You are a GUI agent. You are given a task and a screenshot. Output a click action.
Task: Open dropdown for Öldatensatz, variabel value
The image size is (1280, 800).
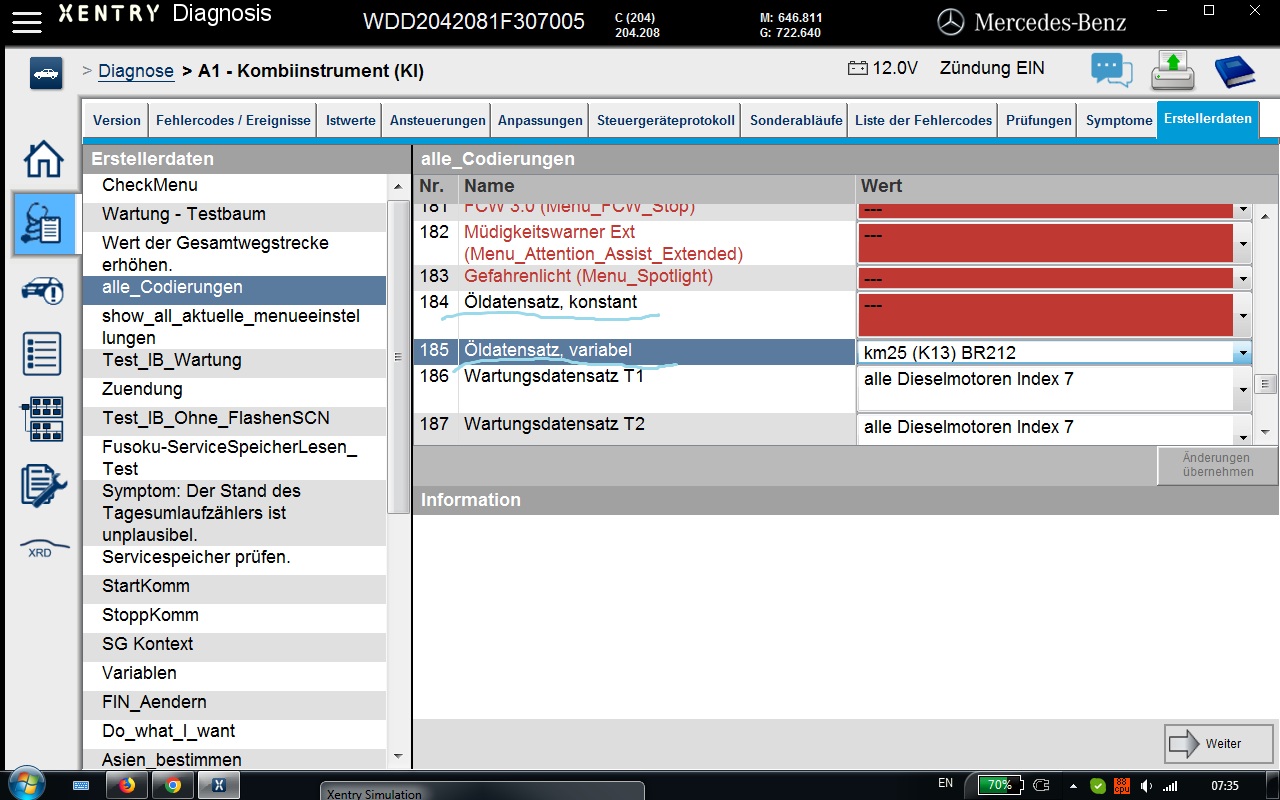(1242, 352)
